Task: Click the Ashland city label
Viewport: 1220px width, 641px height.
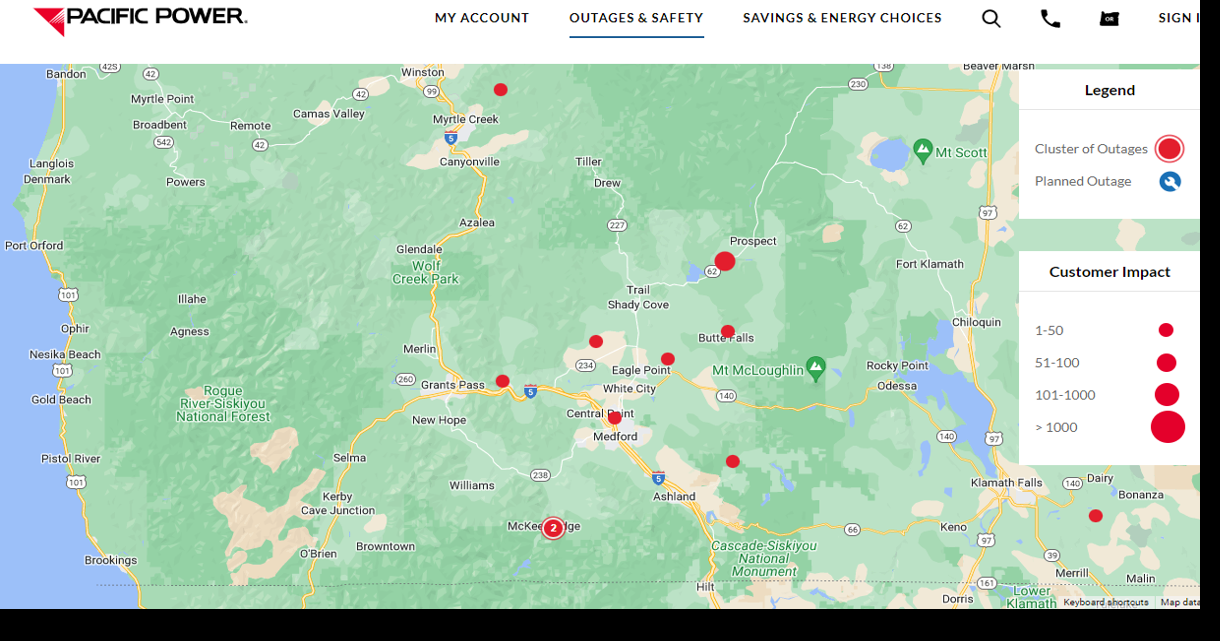Action: (x=674, y=496)
